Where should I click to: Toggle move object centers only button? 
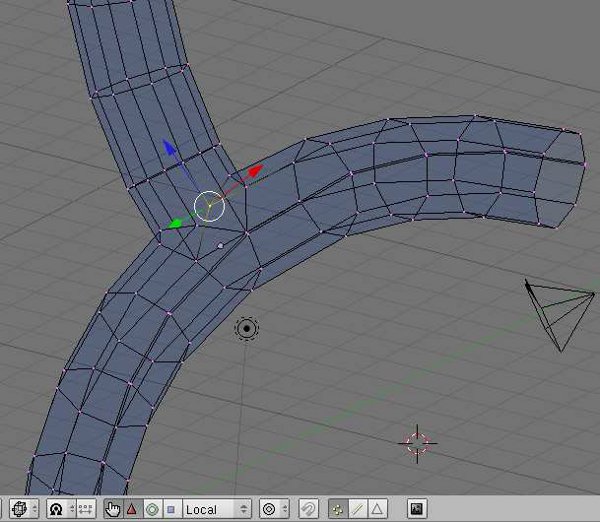[86, 509]
